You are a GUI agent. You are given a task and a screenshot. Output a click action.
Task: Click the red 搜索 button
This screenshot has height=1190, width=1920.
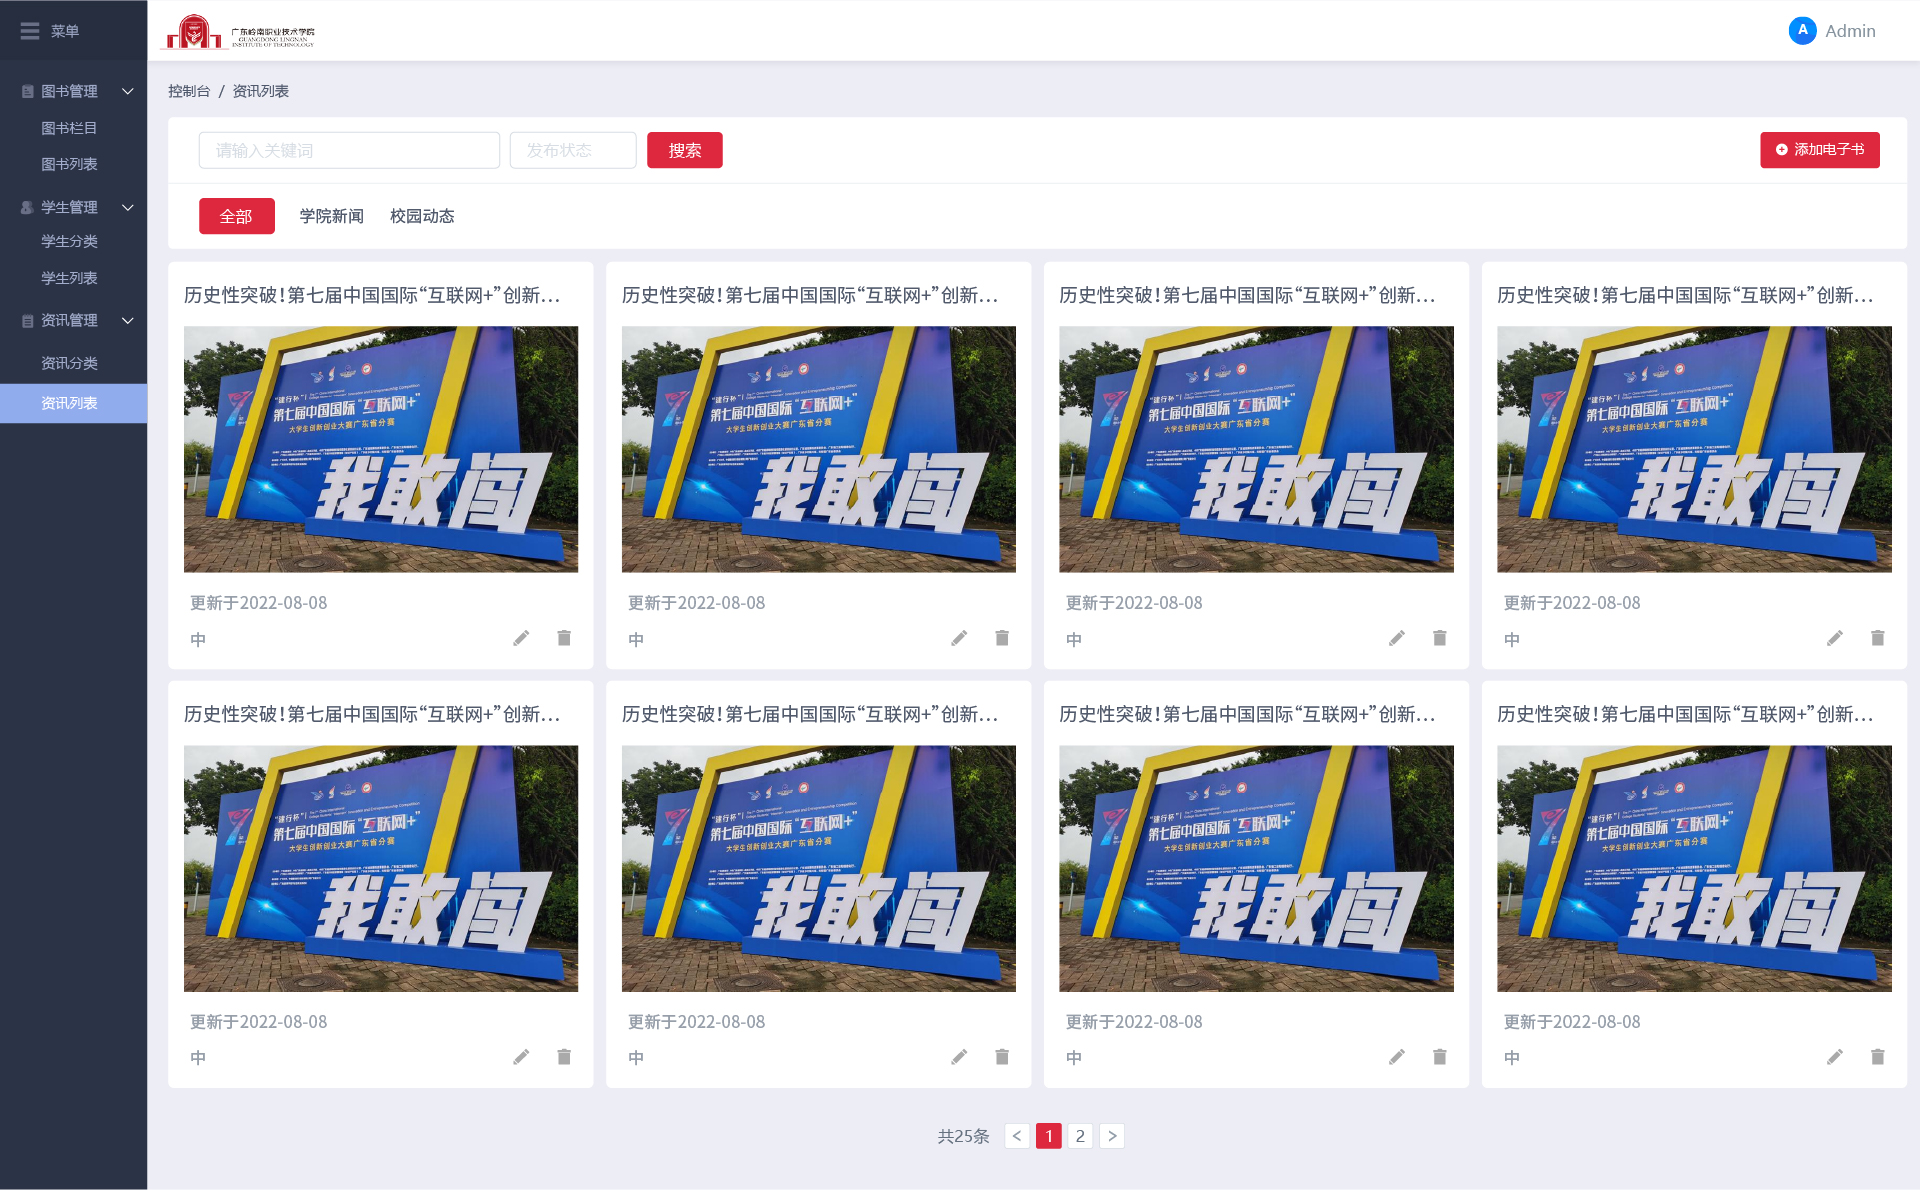tap(685, 150)
